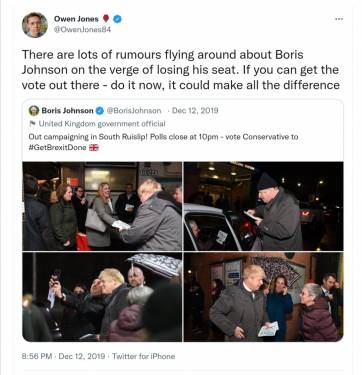Open the Owen Jones display name
Viewport: 362px width, 375px height.
(76, 19)
